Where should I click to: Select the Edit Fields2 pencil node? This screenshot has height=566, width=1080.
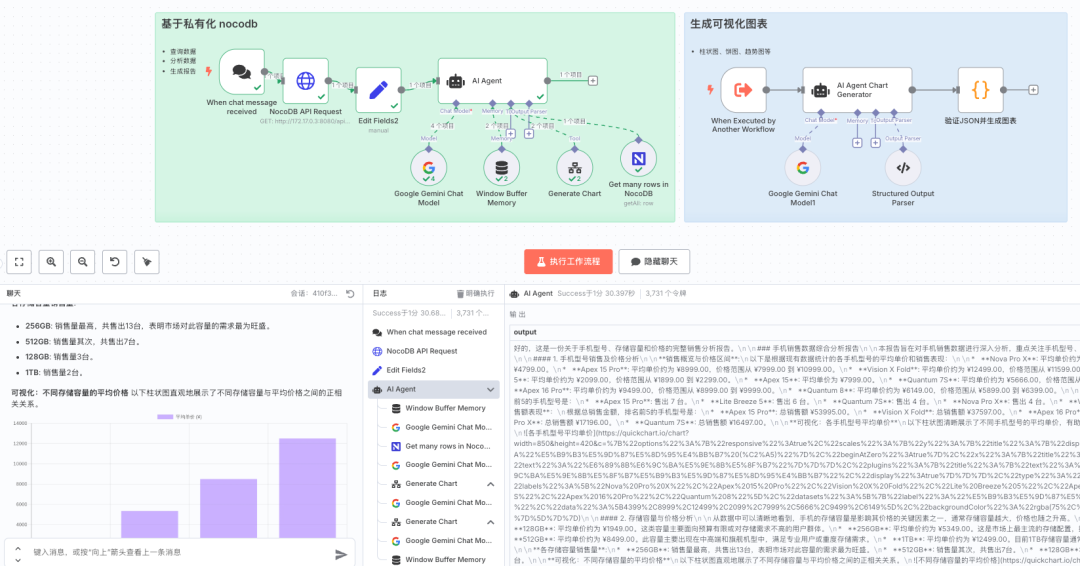(x=378, y=90)
